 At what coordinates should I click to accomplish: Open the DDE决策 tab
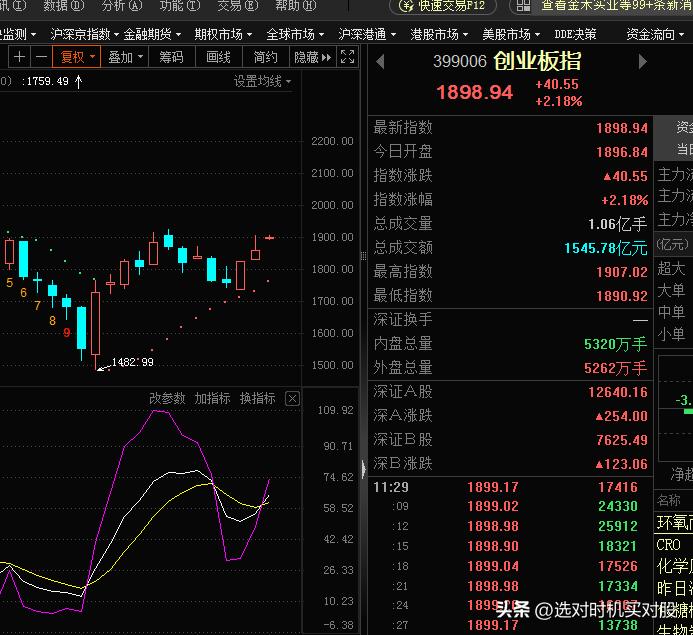[575, 34]
